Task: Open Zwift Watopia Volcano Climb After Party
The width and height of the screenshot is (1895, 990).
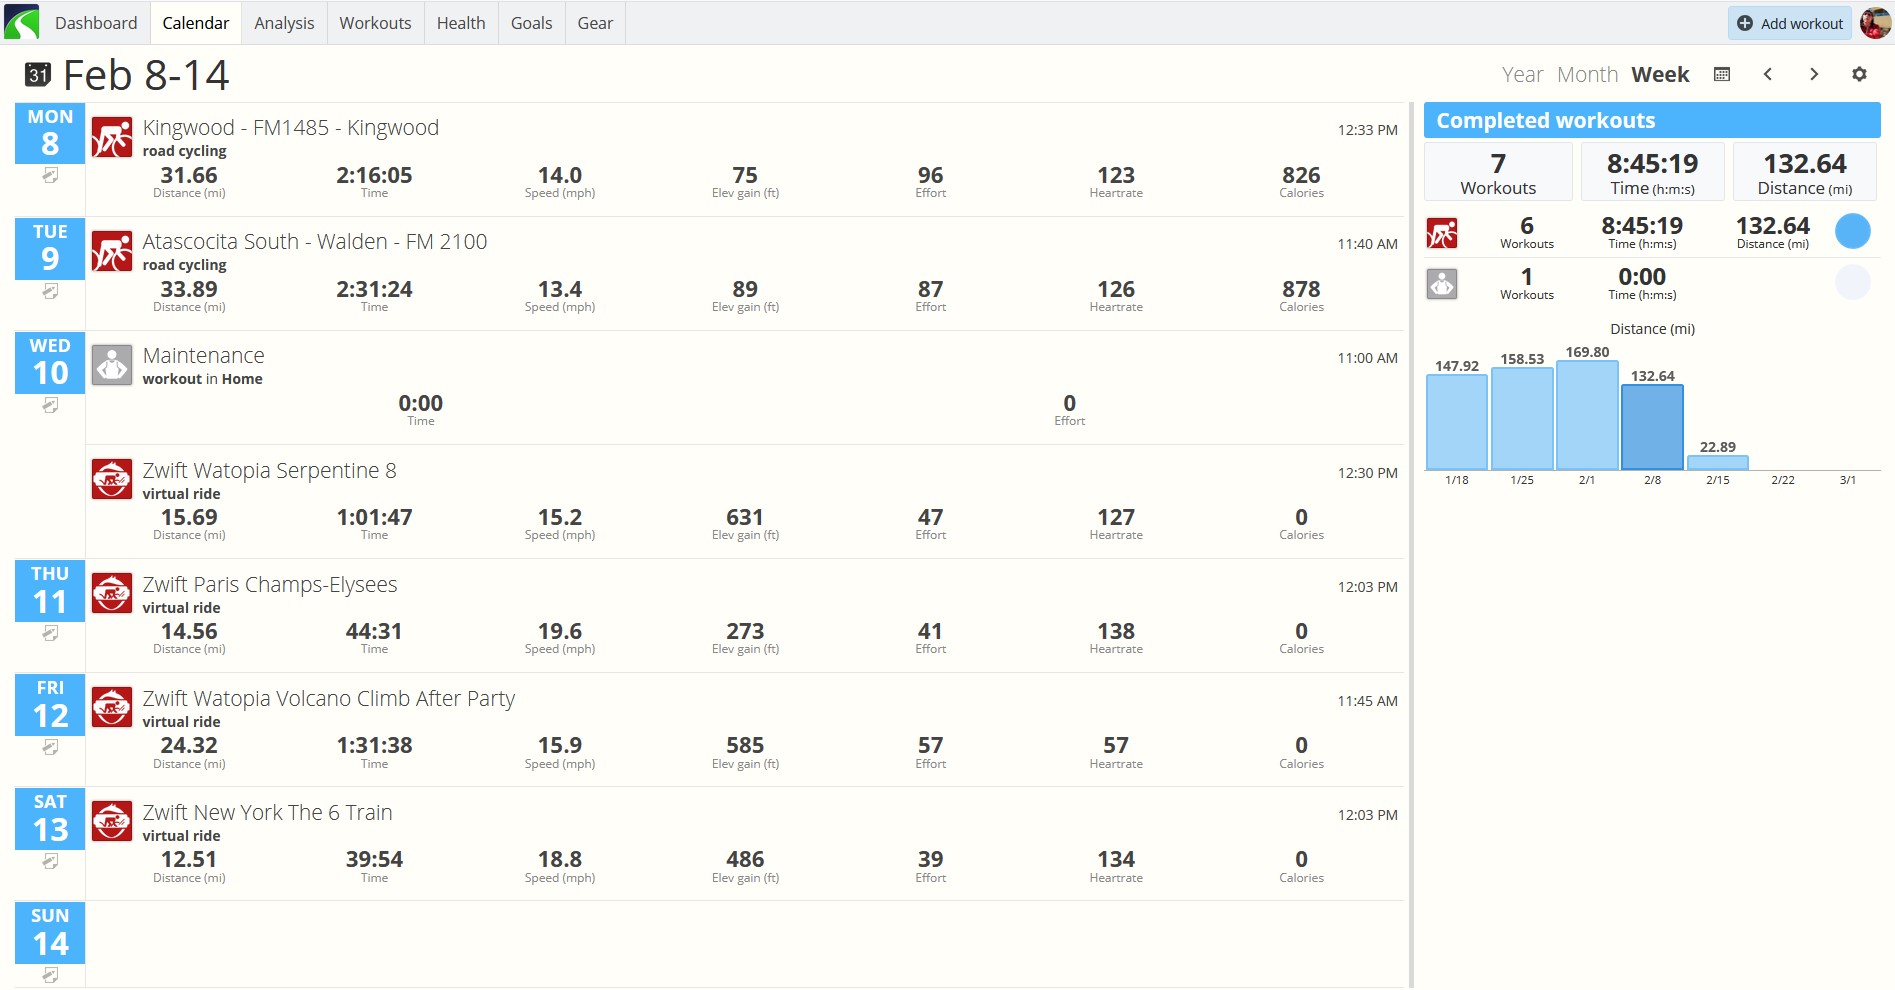Action: pos(329,699)
